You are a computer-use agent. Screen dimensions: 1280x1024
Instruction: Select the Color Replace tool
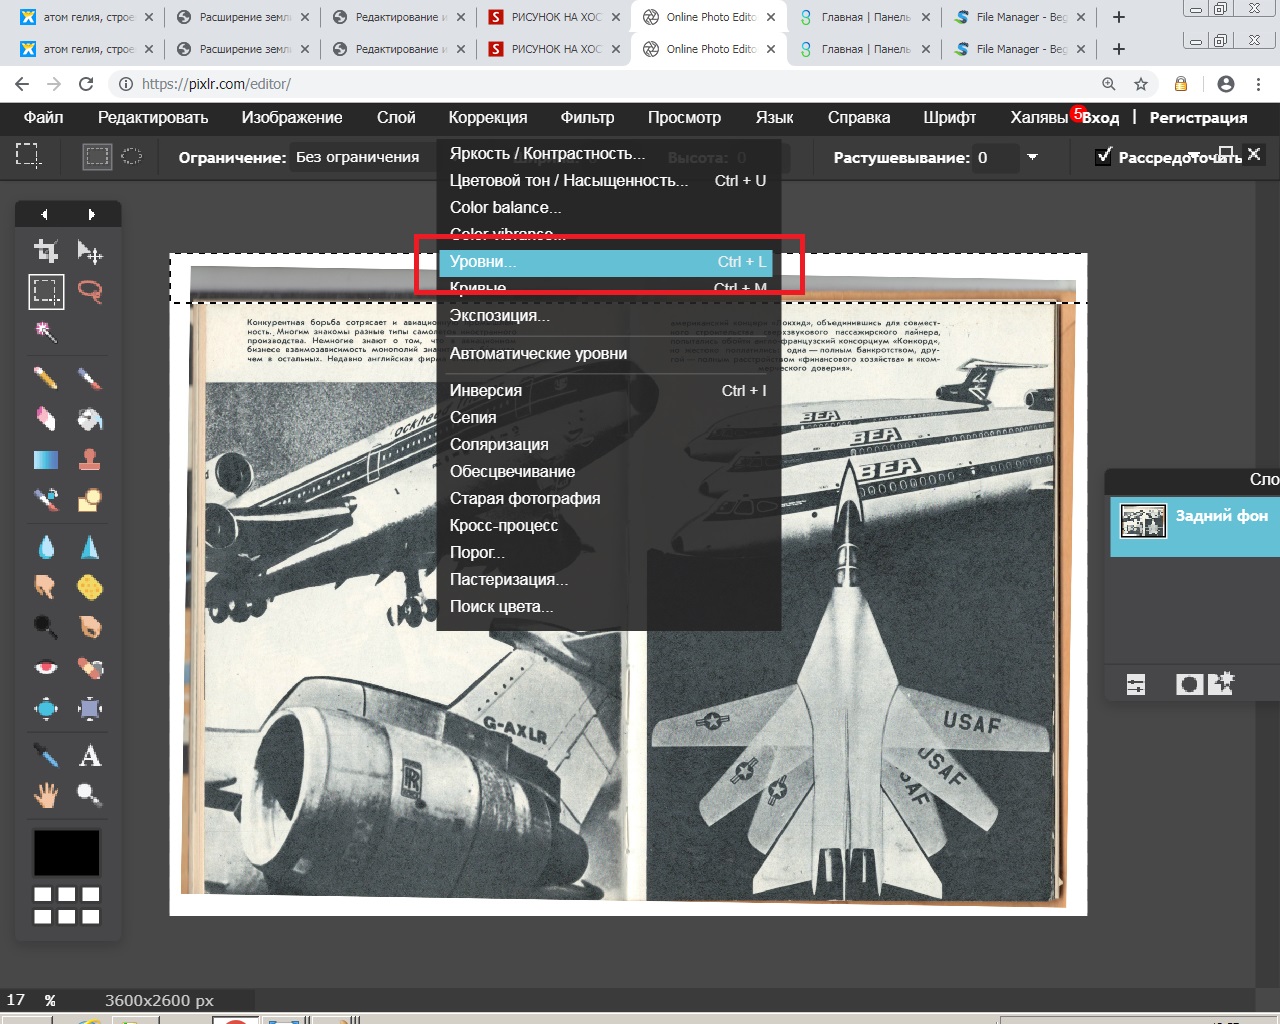click(x=46, y=499)
